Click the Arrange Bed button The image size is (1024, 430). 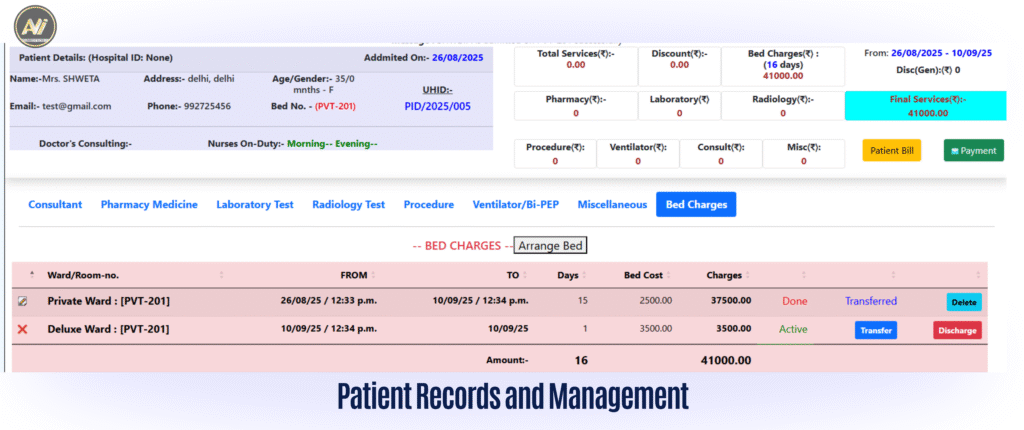point(550,246)
